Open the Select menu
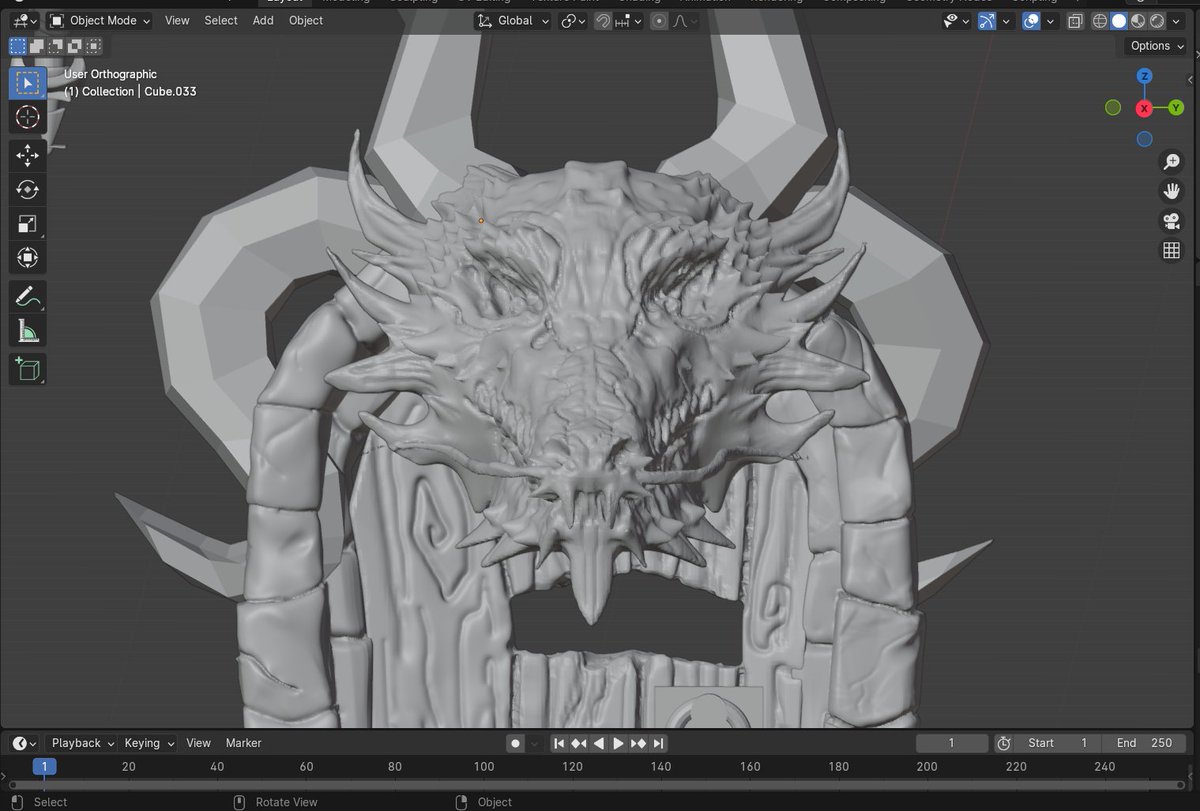 click(221, 20)
